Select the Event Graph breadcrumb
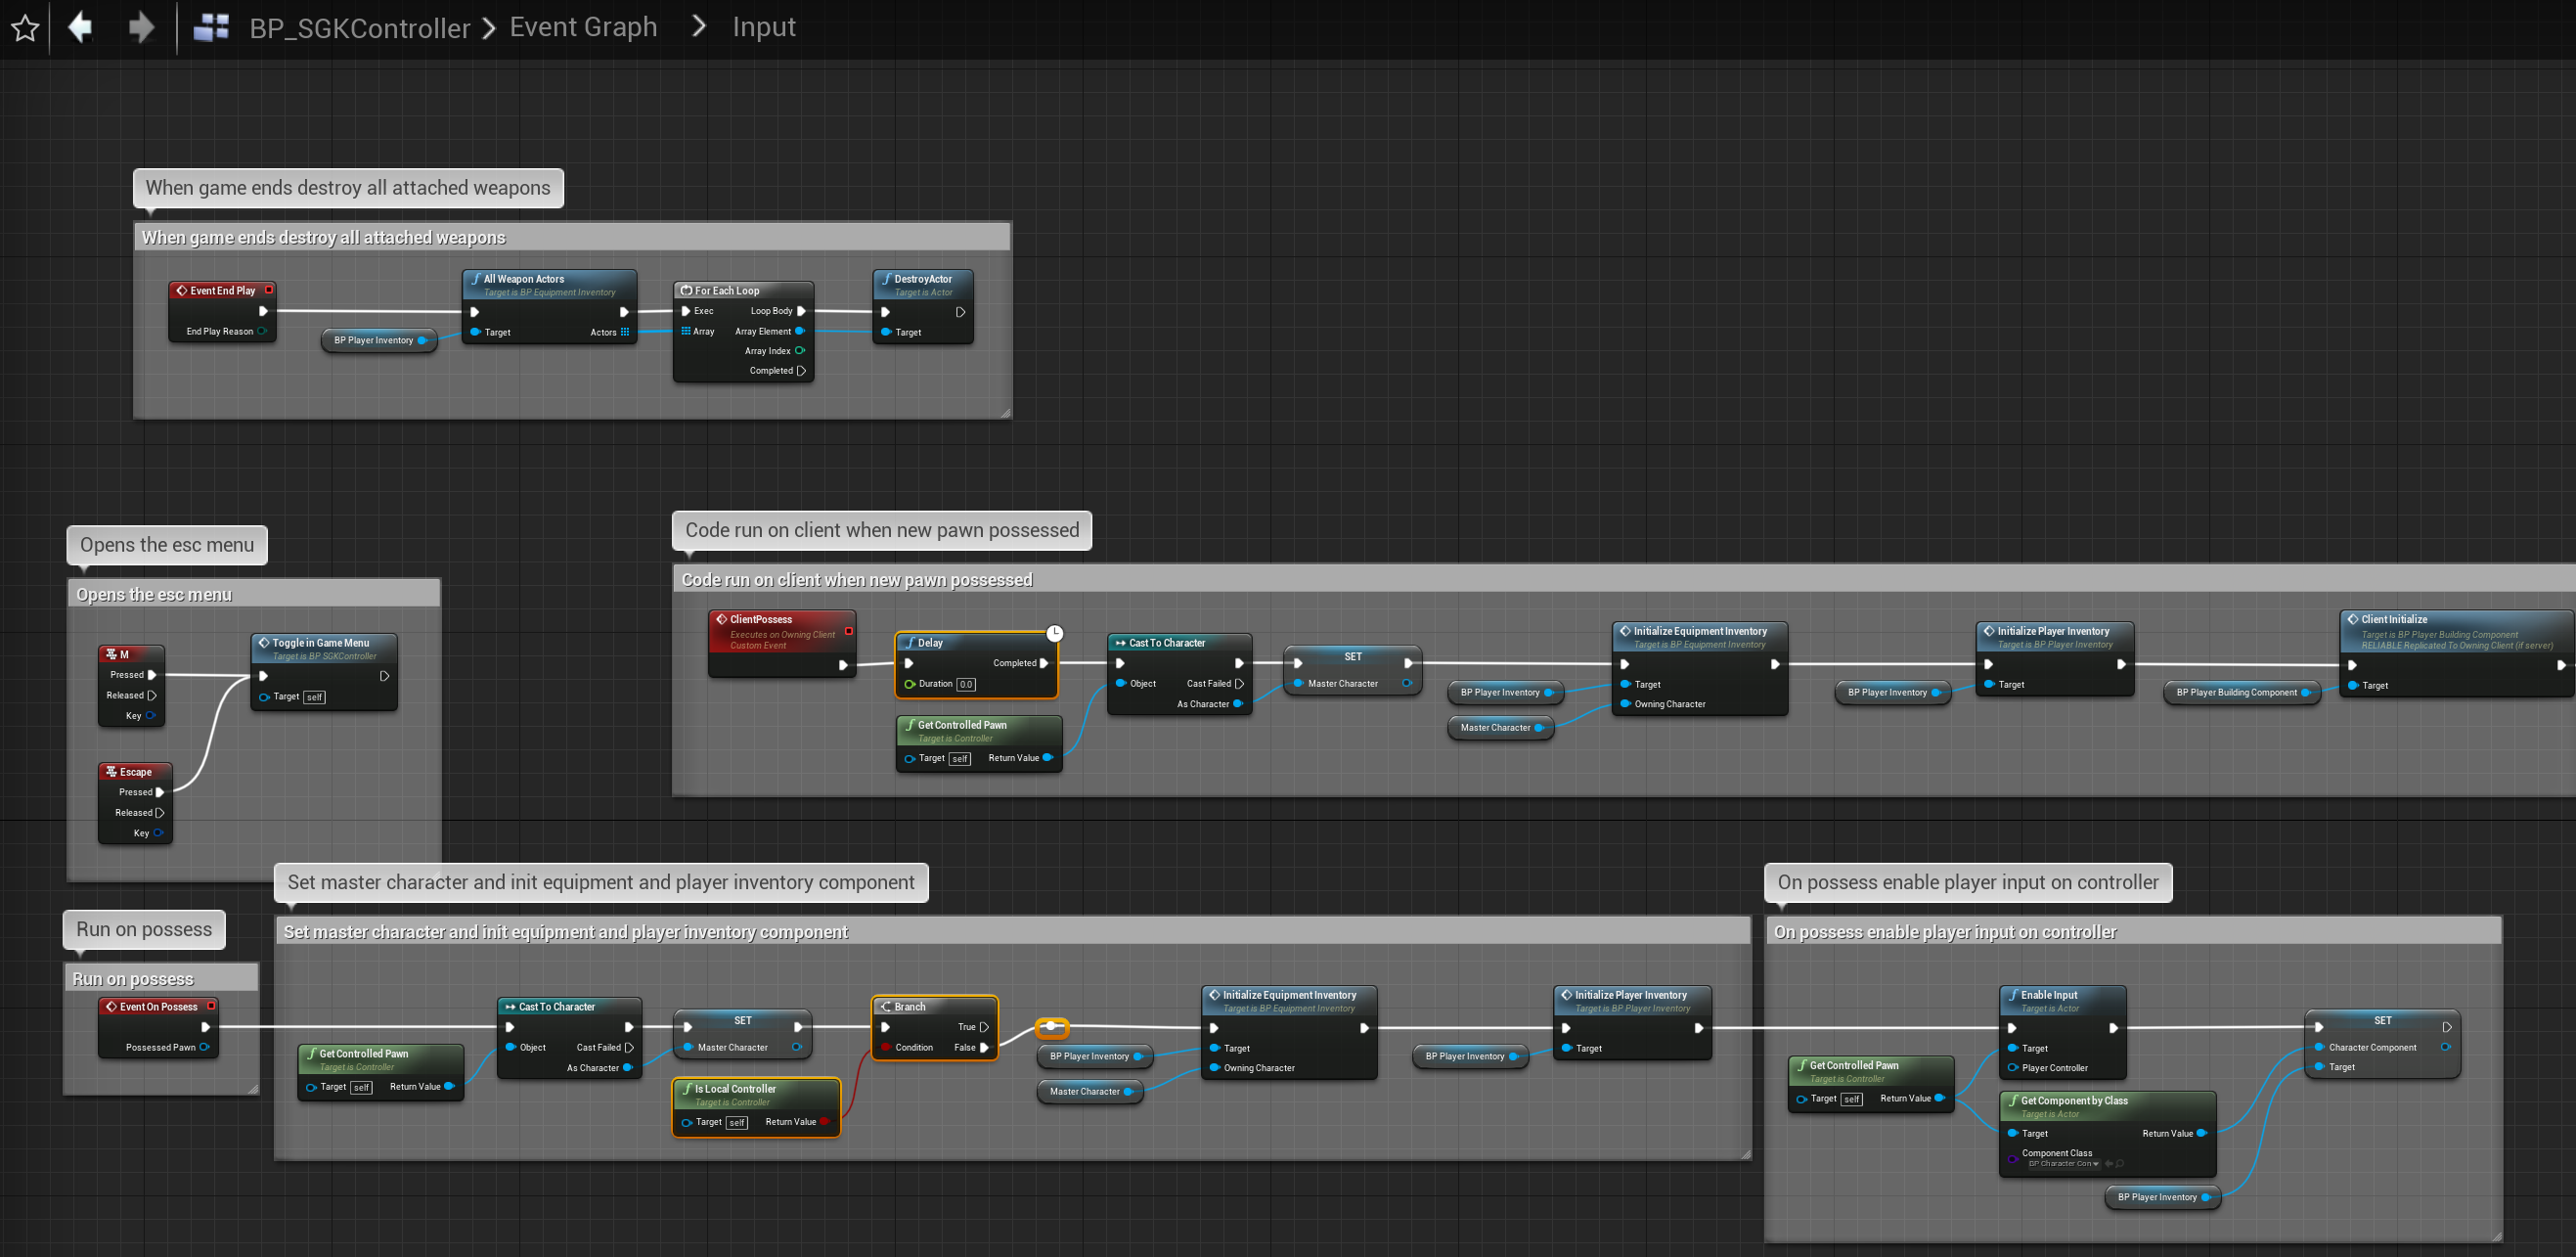This screenshot has height=1257, width=2576. [583, 27]
